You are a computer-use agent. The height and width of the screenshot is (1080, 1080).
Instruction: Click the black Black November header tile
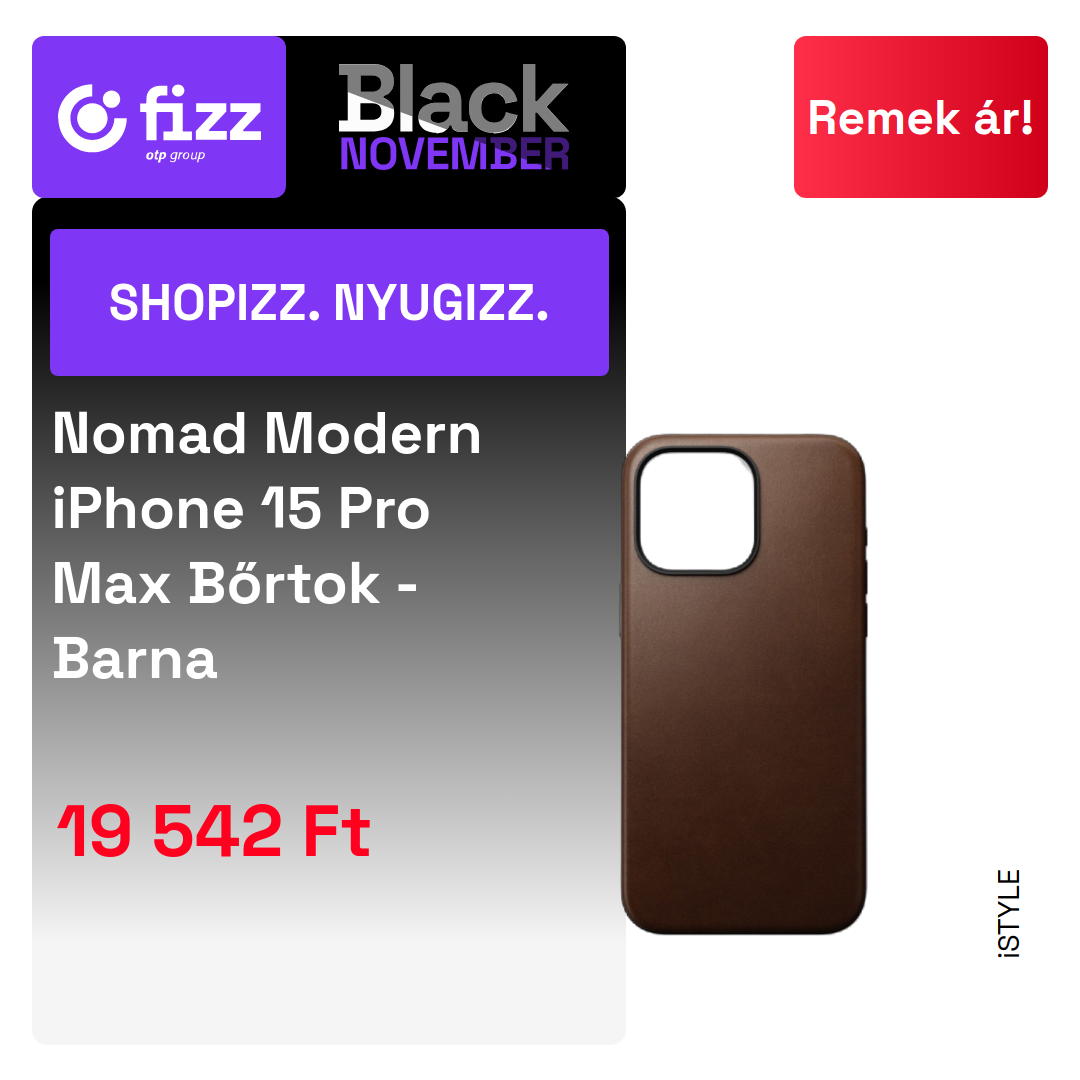455,117
